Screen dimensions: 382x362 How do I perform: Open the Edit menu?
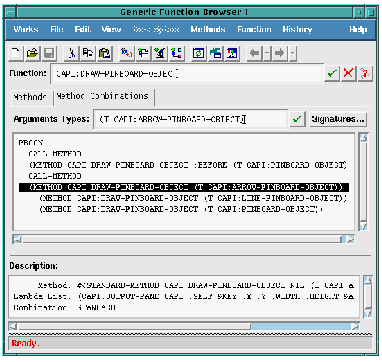point(83,29)
